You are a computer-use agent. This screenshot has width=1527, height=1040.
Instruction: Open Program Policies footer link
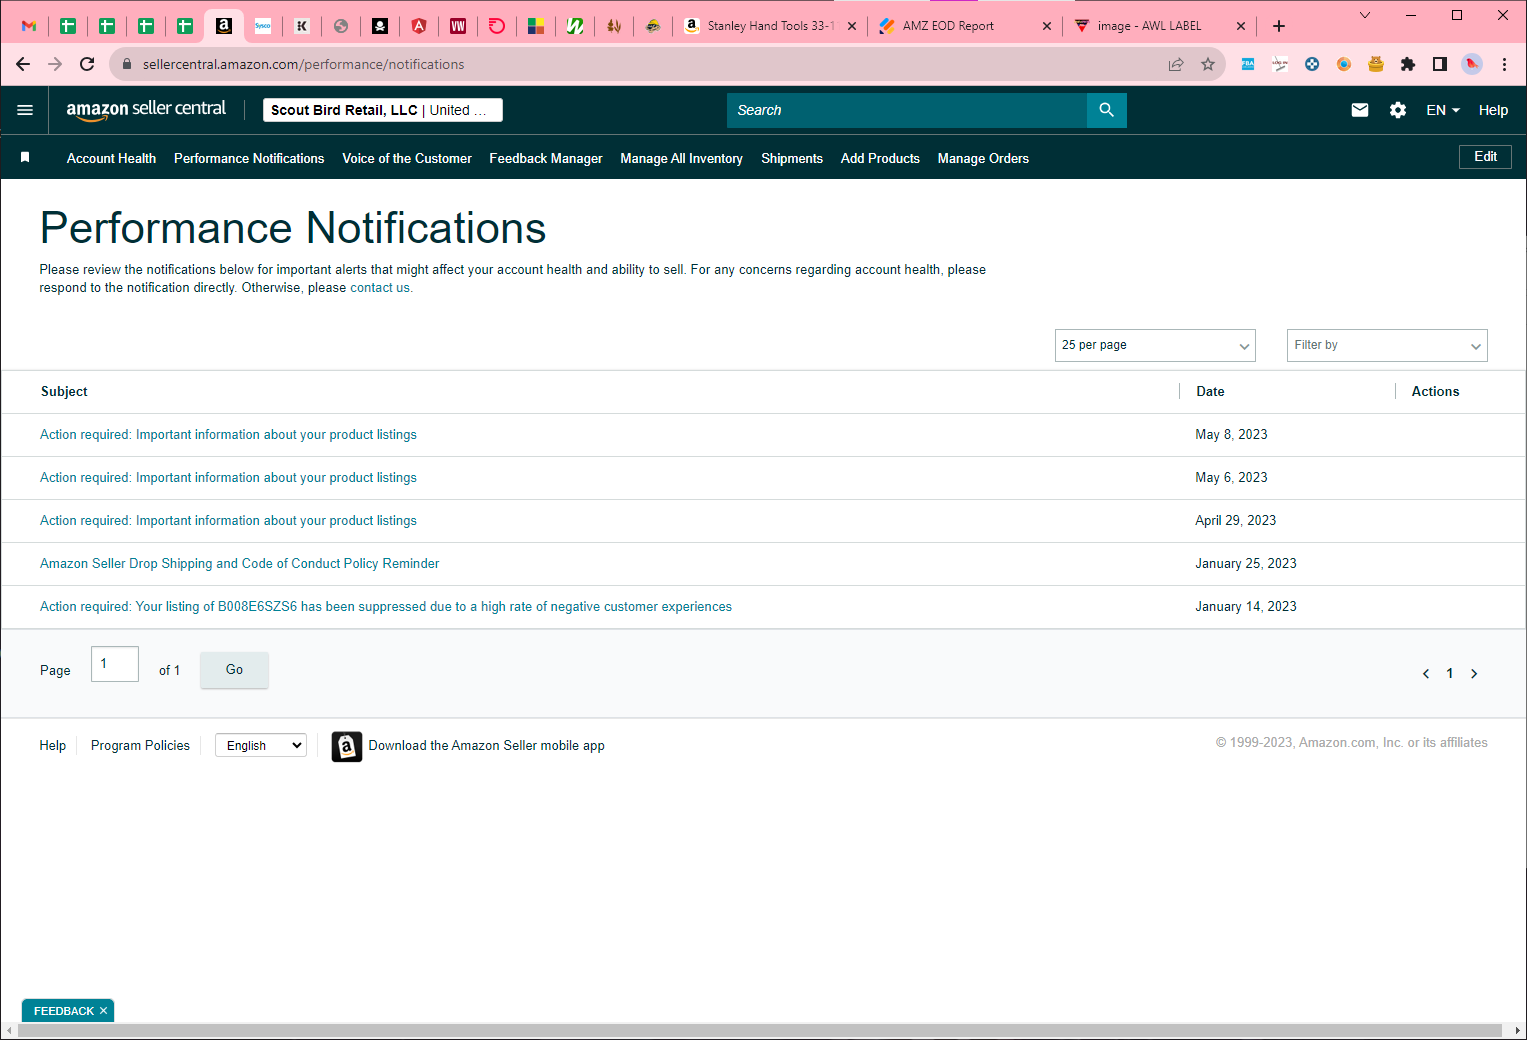coord(140,746)
